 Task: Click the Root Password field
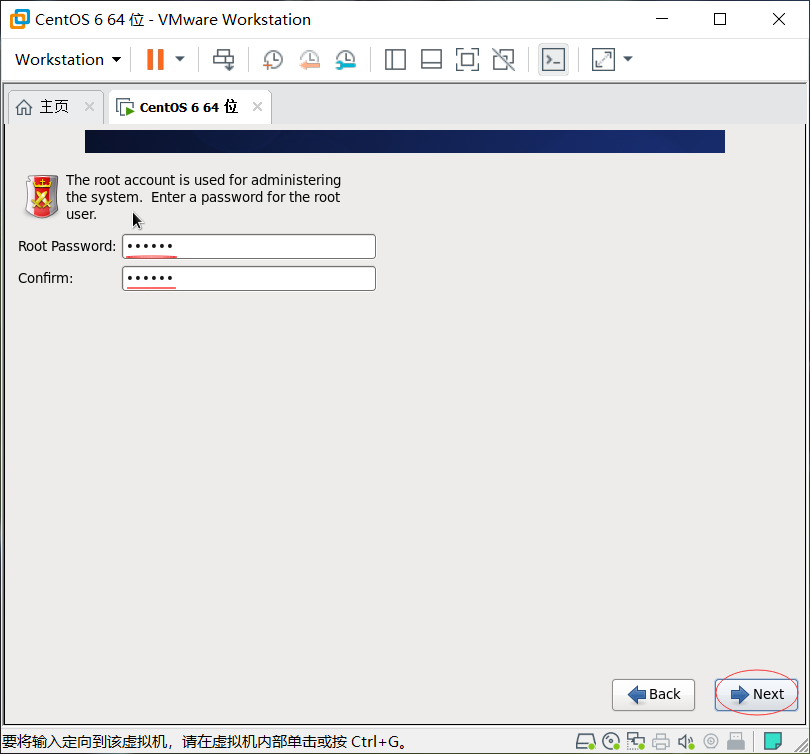click(x=249, y=246)
